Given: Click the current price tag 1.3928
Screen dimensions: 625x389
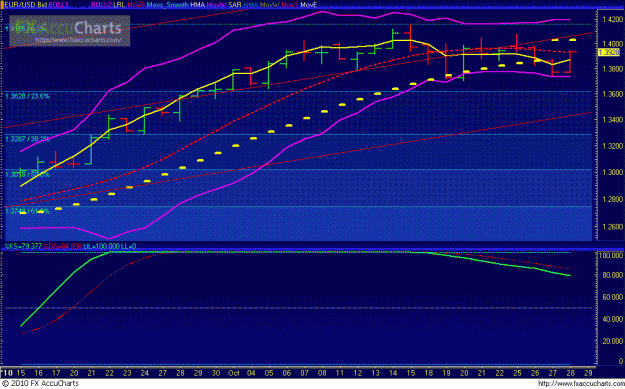Looking at the screenshot, I should (x=610, y=52).
